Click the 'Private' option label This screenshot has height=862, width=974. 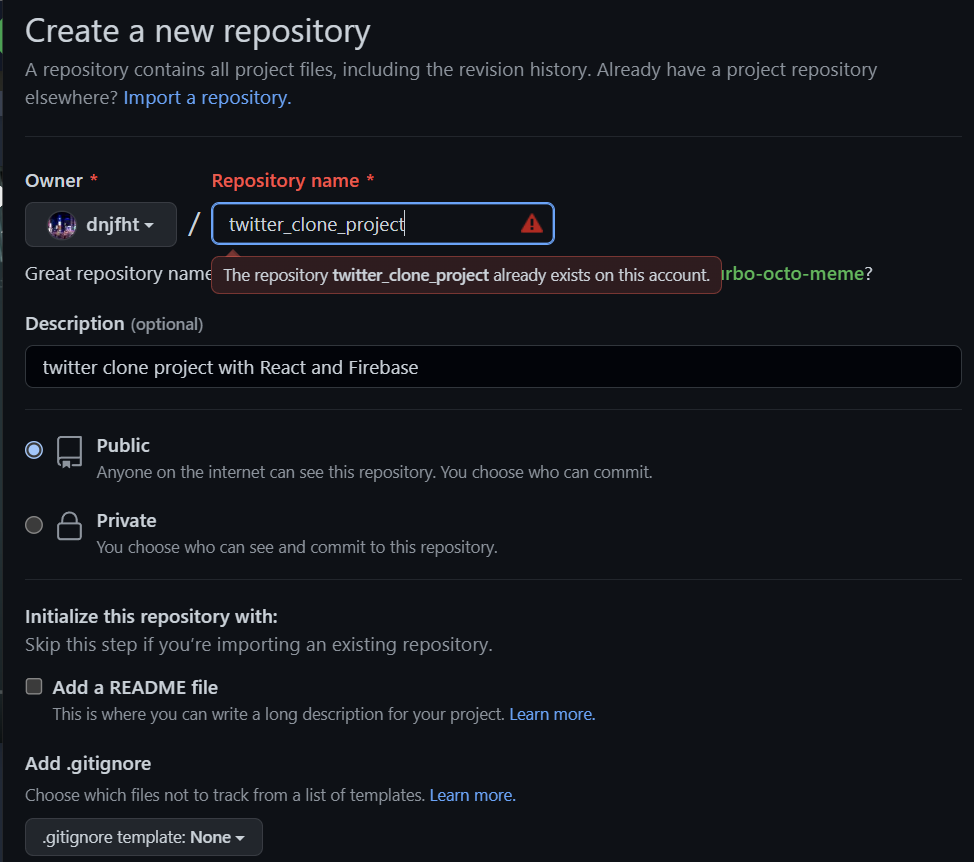(x=127, y=520)
